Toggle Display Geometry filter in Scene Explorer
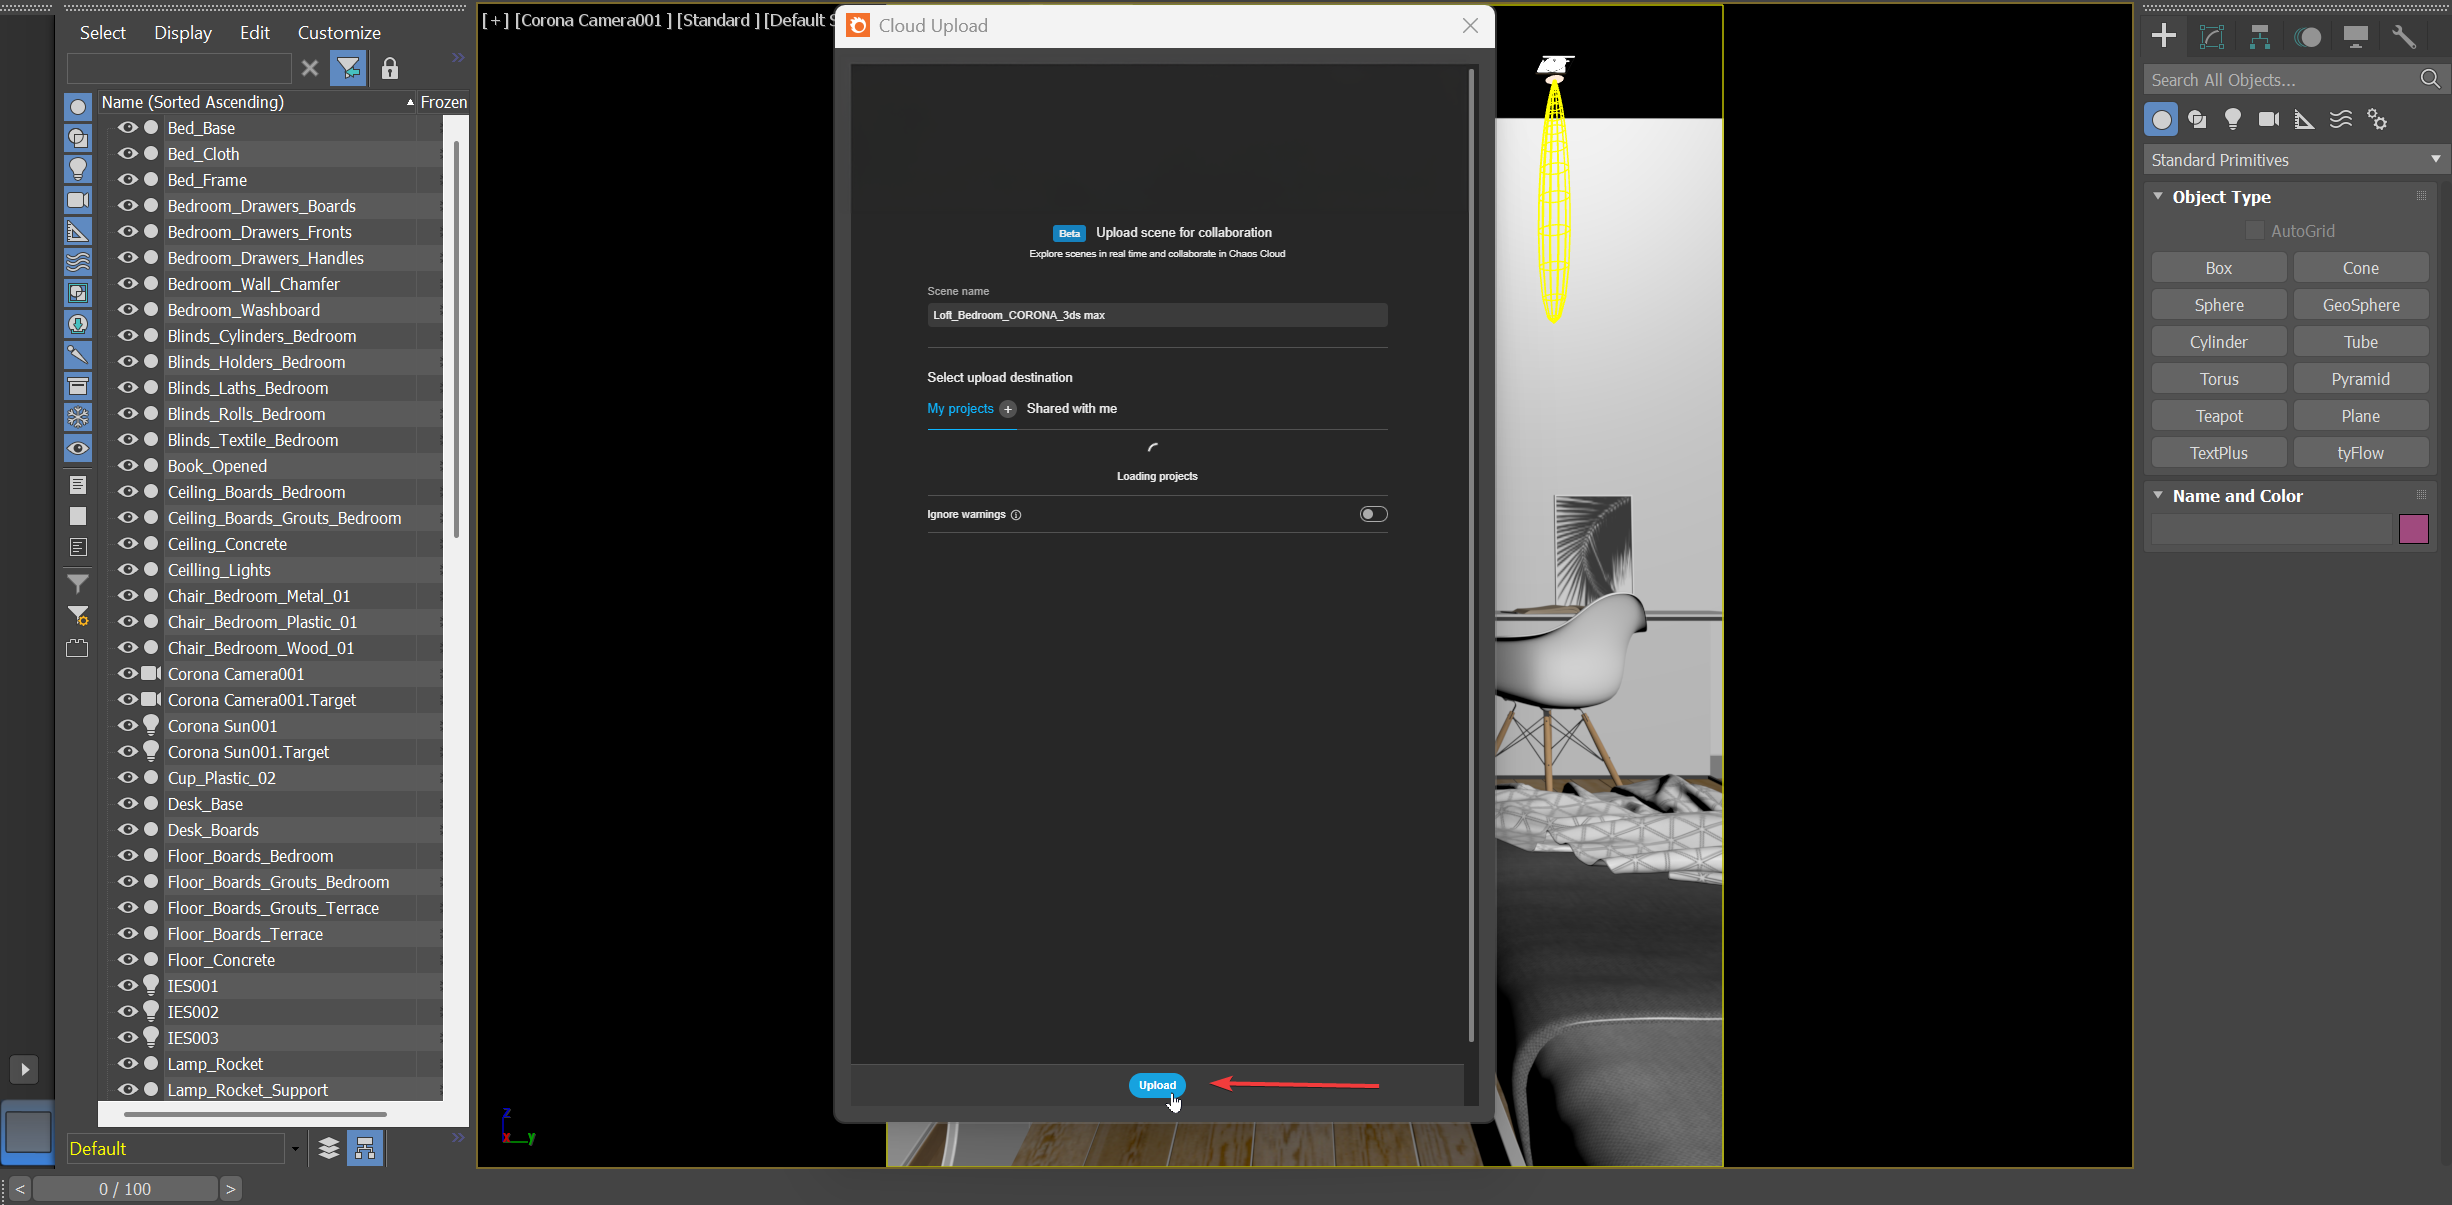Viewport: 2452px width, 1205px height. (x=78, y=107)
